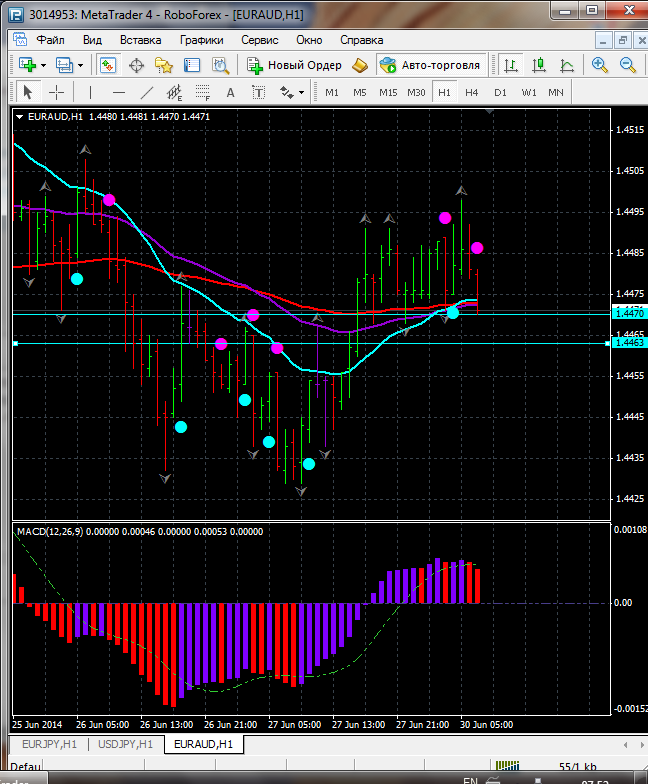Screen dimensions: 660x784
Task: Select the M15 timeframe button
Action: tap(388, 92)
